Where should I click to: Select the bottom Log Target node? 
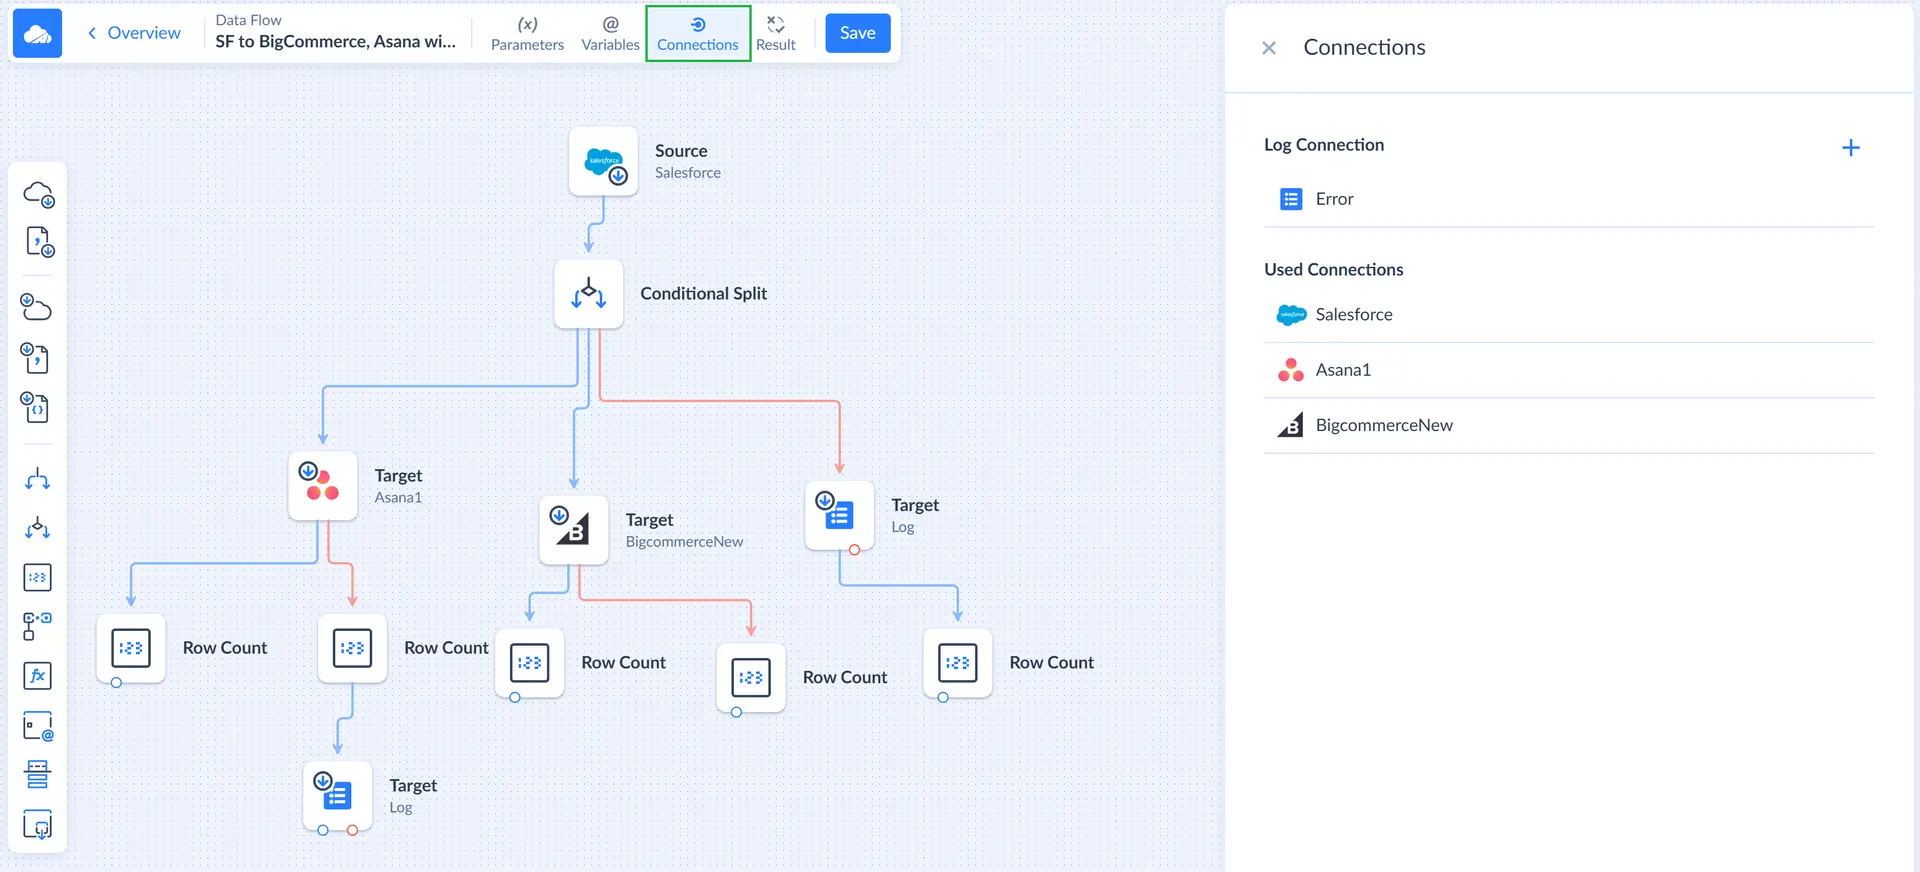click(x=338, y=796)
